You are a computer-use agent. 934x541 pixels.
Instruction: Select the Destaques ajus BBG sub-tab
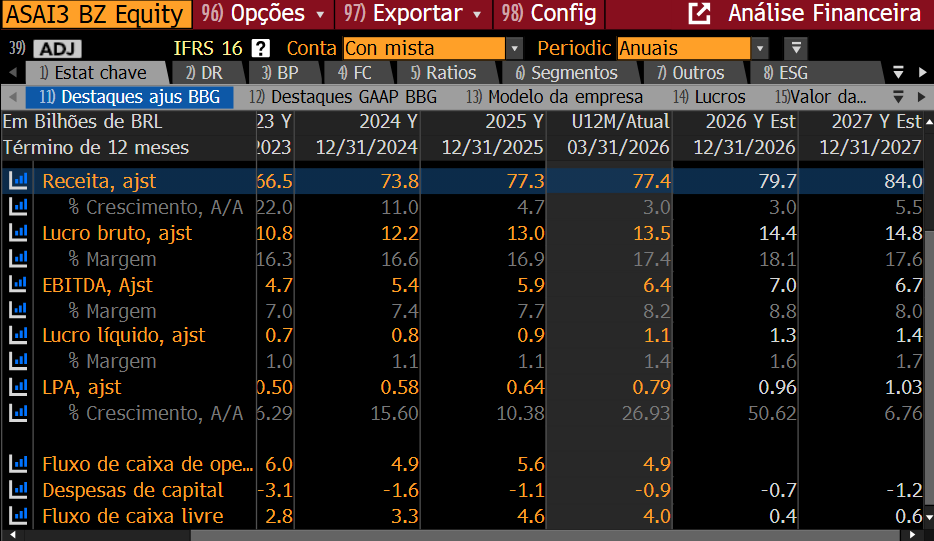pos(130,97)
